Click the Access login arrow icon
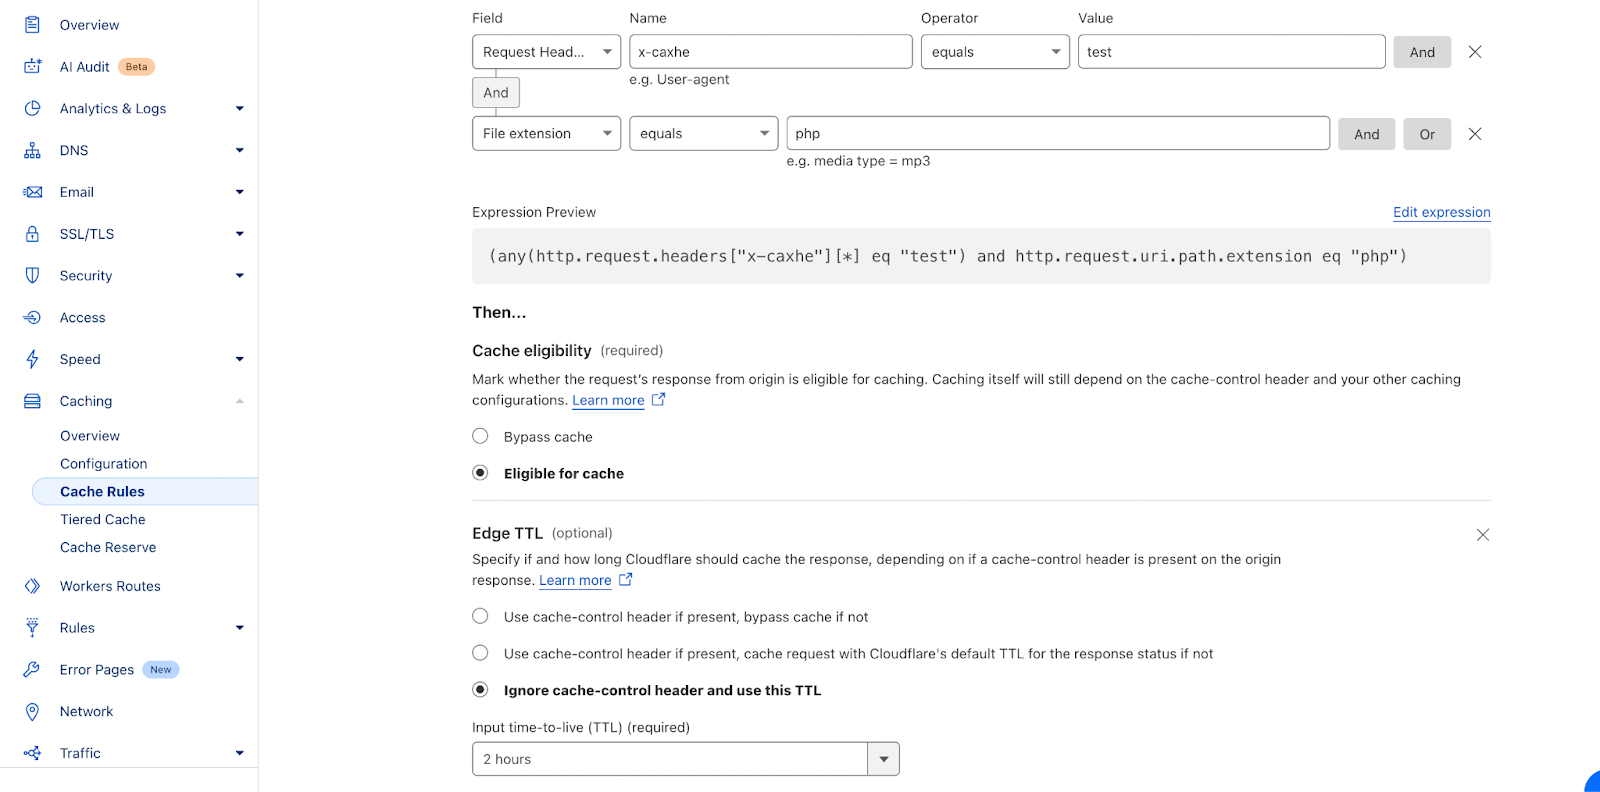1600x792 pixels. 32,317
